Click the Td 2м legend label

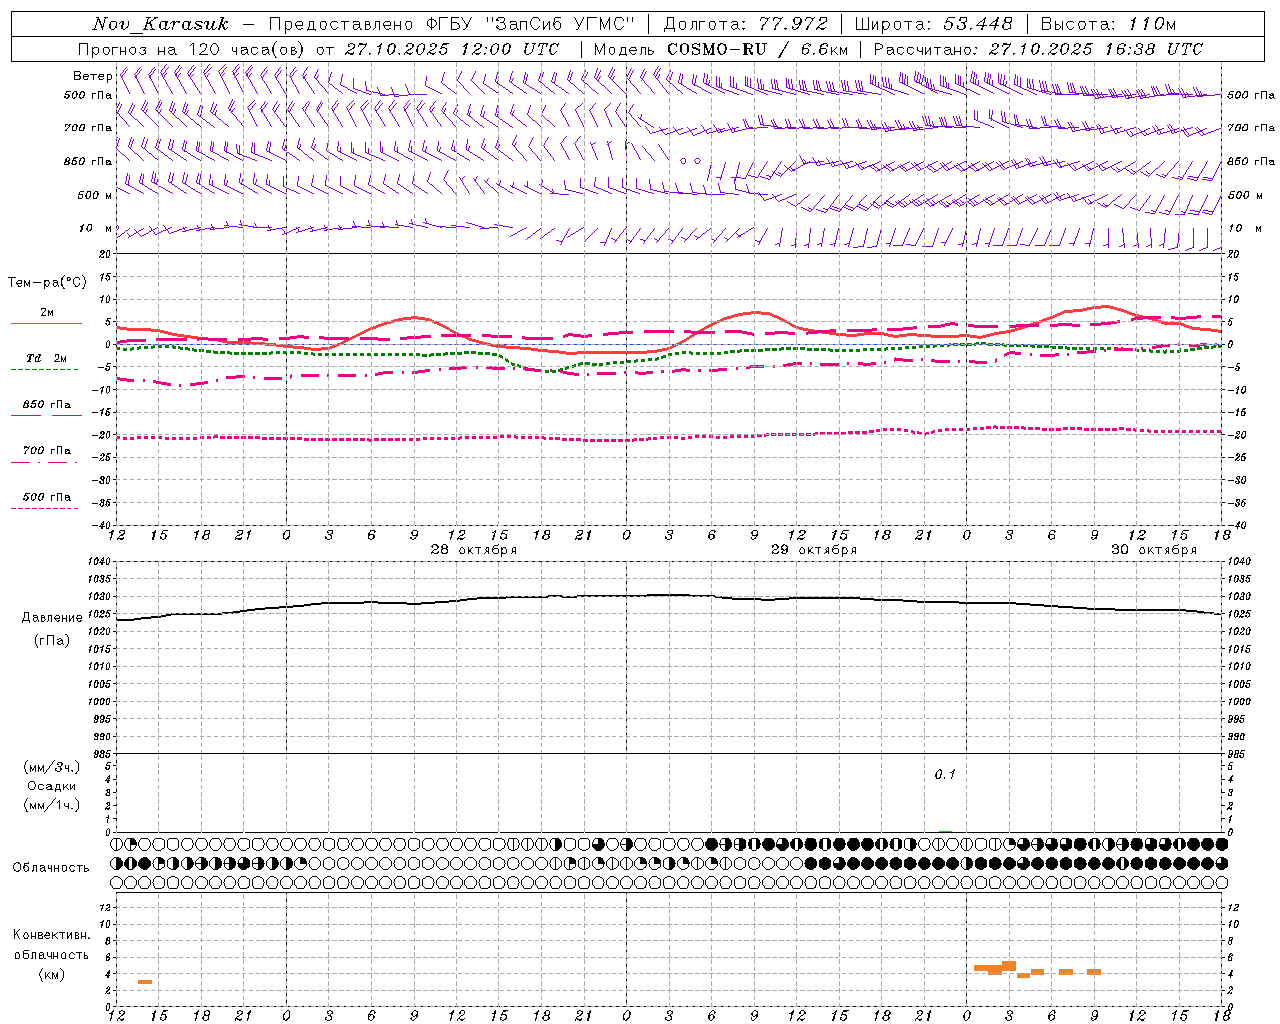(x=47, y=358)
